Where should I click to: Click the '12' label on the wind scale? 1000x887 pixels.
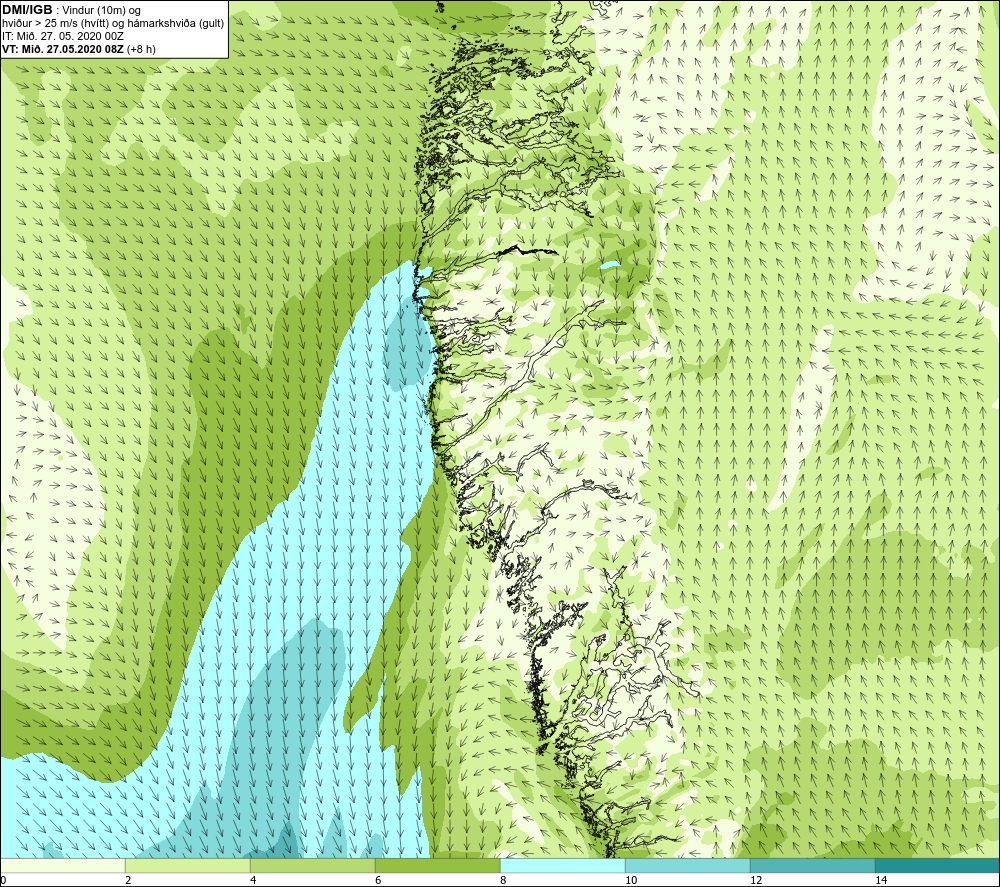pyautogui.click(x=756, y=881)
